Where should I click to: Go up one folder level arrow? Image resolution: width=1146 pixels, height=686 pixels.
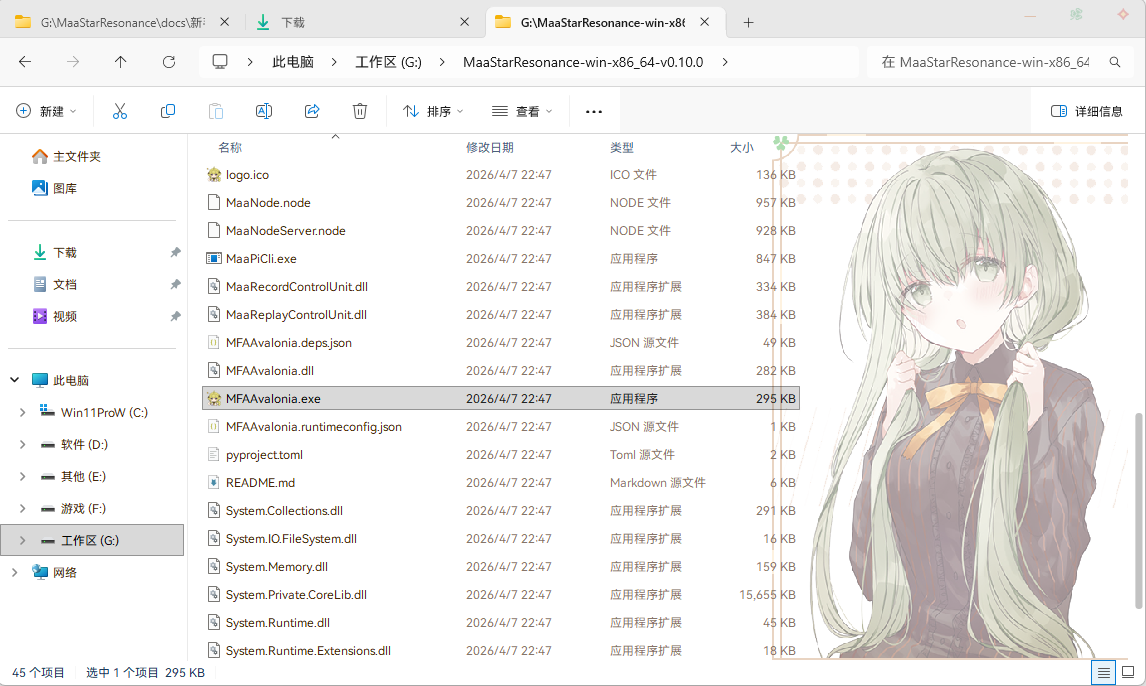tap(121, 62)
